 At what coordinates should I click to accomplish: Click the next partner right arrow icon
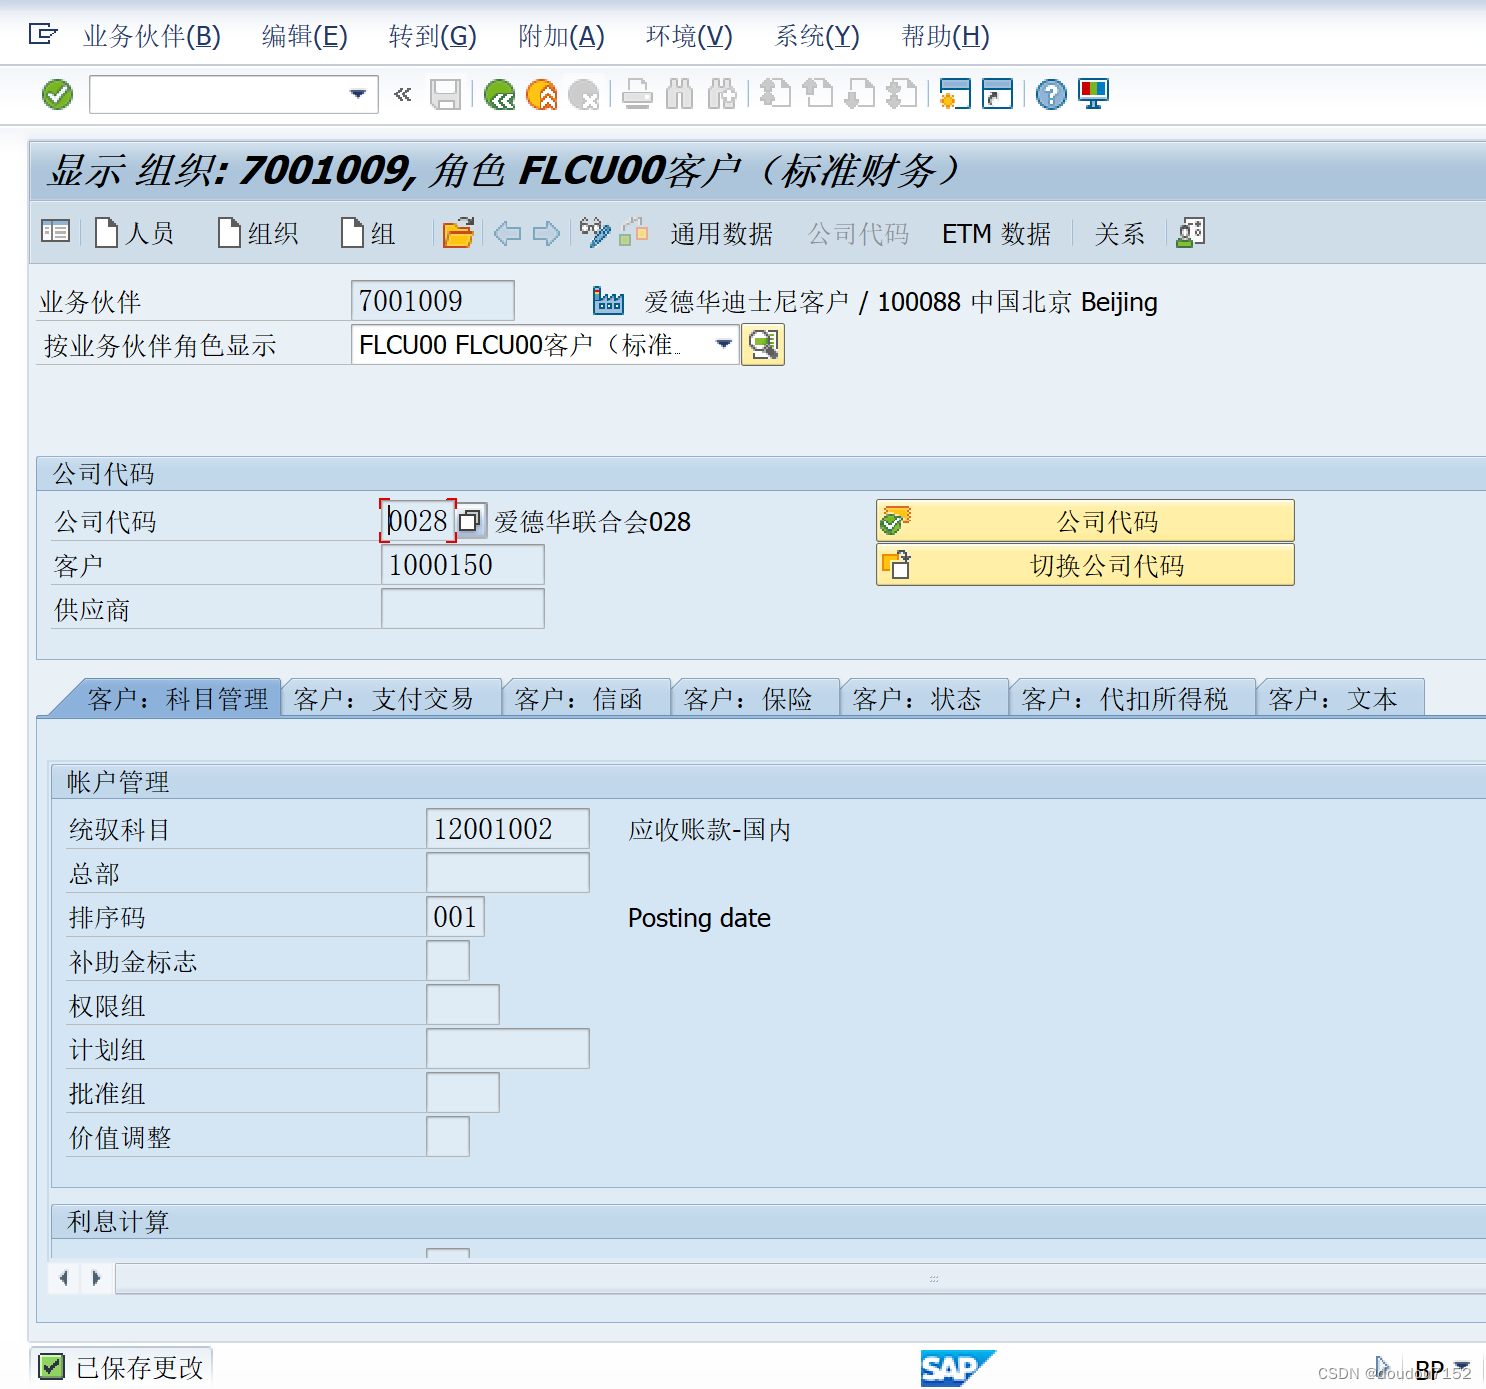[546, 234]
